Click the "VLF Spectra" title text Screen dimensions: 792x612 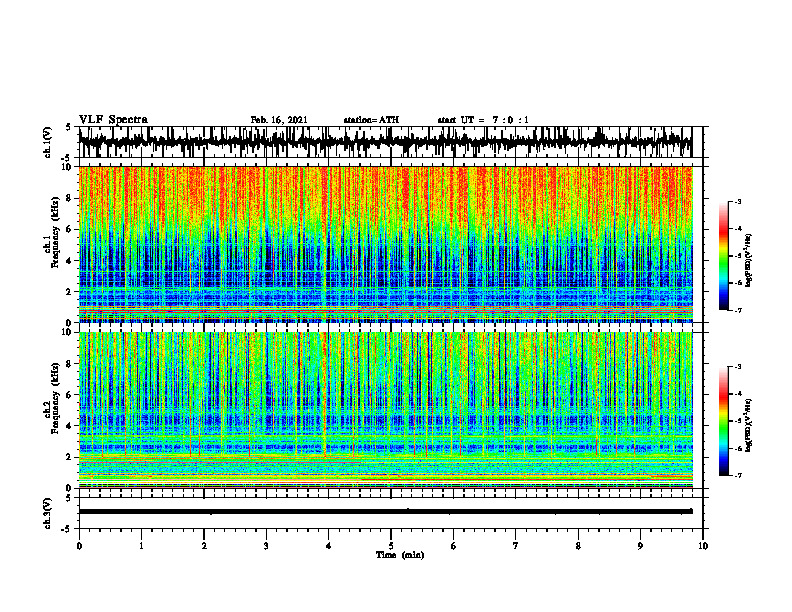click(113, 120)
